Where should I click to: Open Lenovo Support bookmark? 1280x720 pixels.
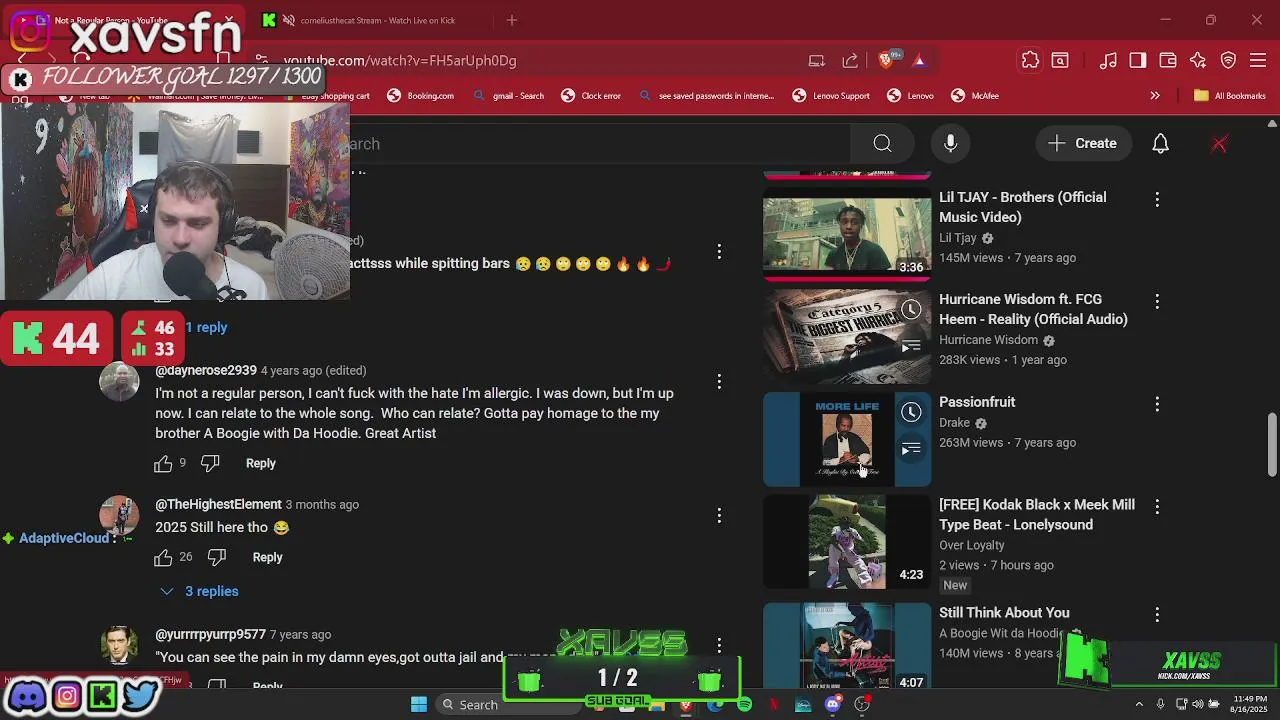point(831,96)
